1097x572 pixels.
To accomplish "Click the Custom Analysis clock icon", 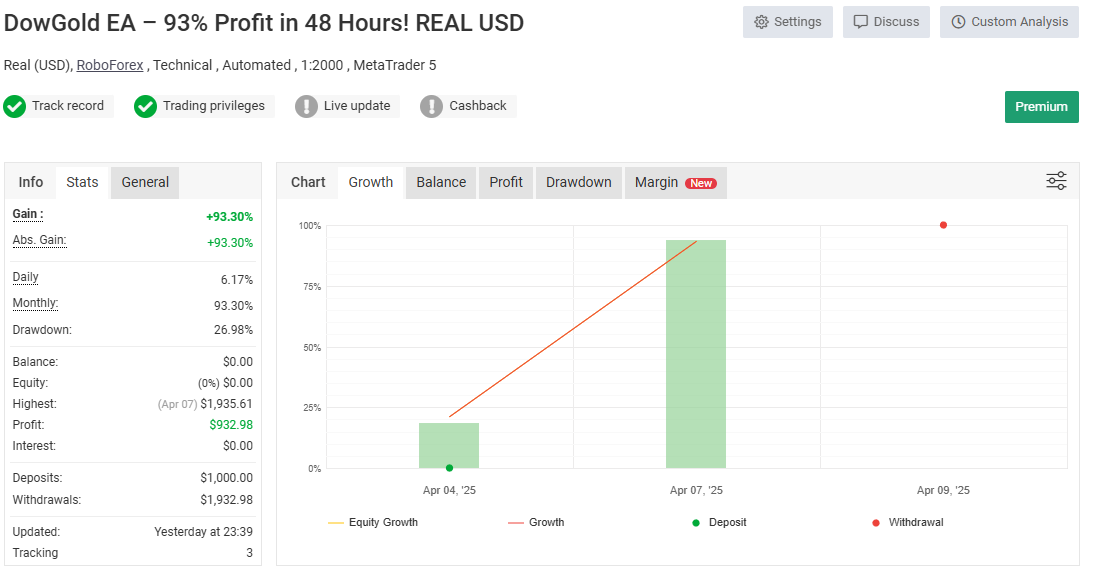I will coord(958,22).
